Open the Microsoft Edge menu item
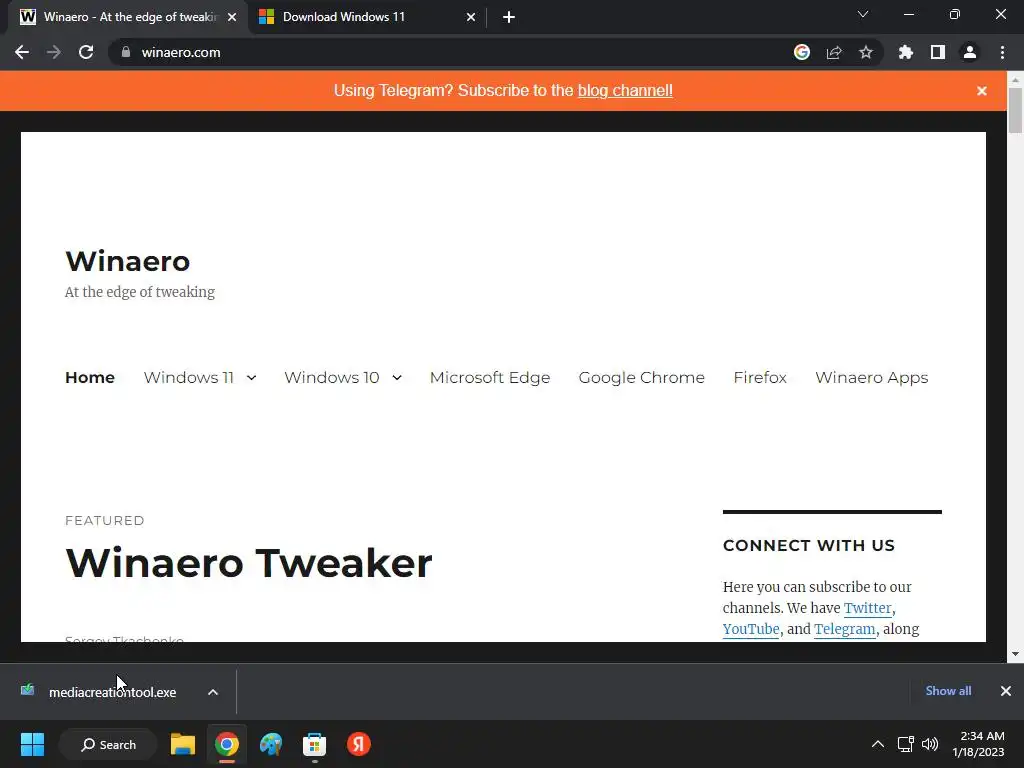 (490, 377)
